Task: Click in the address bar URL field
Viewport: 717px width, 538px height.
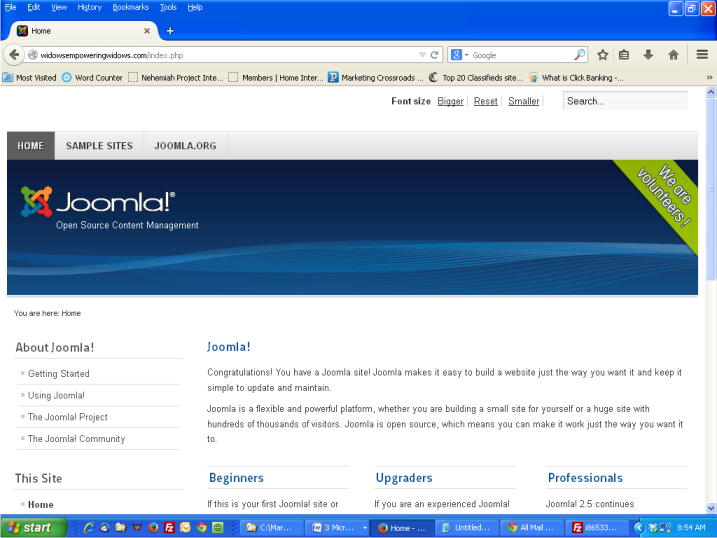Action: pos(229,55)
